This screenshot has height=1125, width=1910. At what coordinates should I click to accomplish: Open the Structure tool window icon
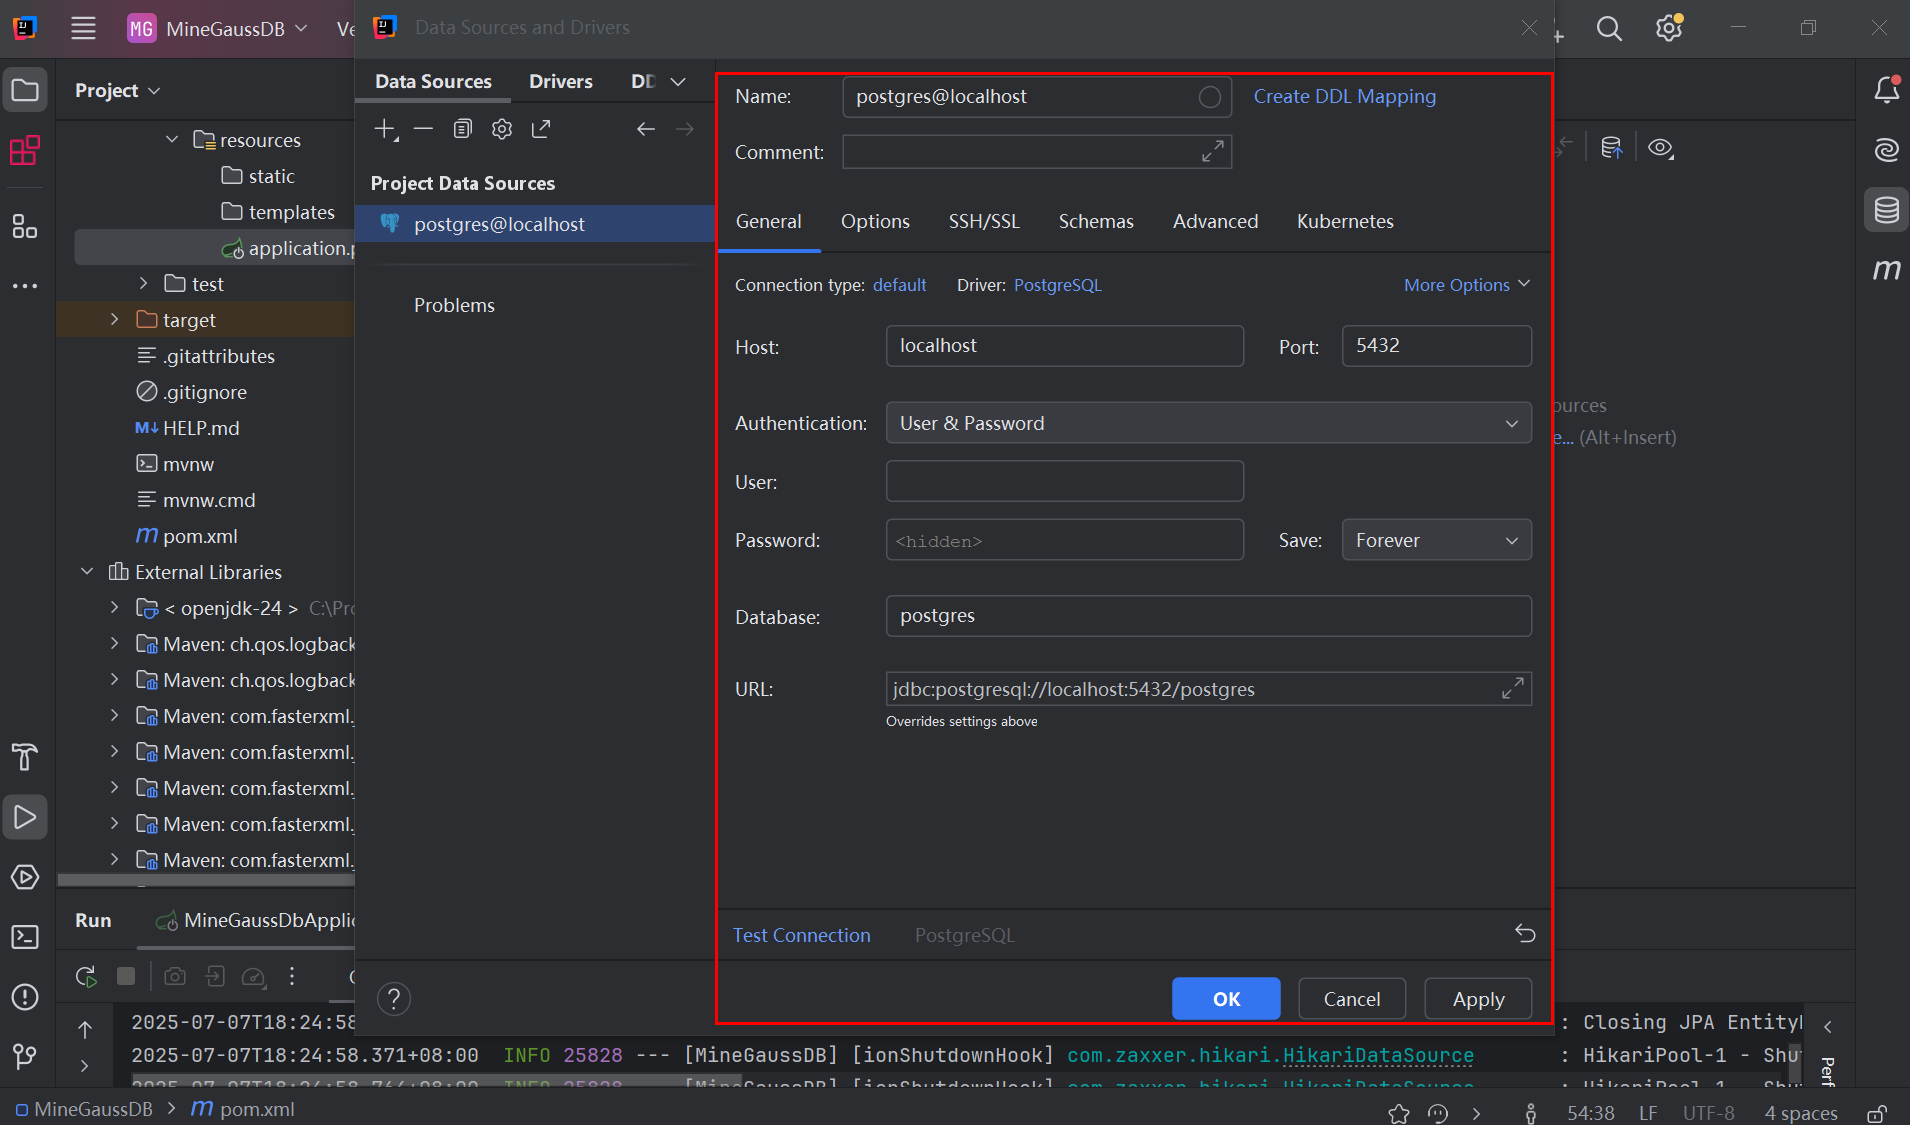[x=25, y=226]
